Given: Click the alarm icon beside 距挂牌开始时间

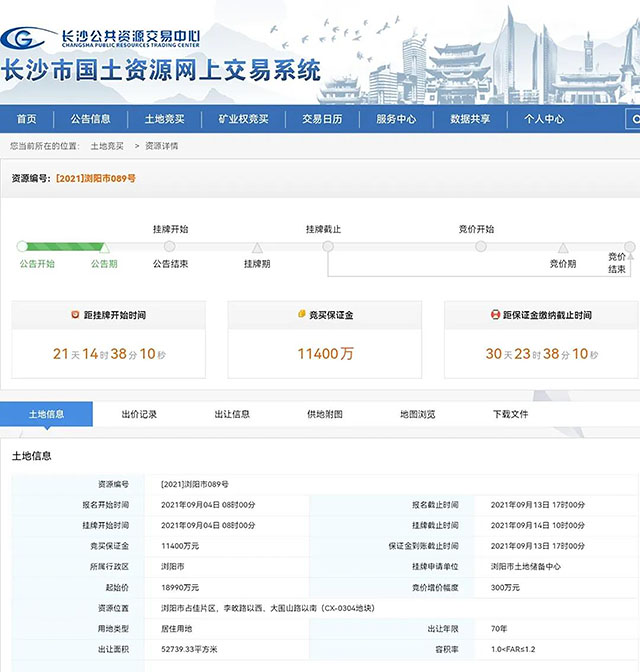Looking at the screenshot, I should tap(74, 315).
